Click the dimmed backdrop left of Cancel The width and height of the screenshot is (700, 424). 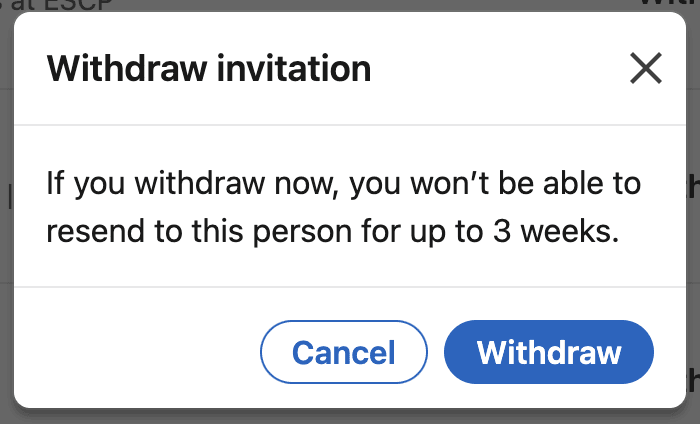(x=6, y=352)
